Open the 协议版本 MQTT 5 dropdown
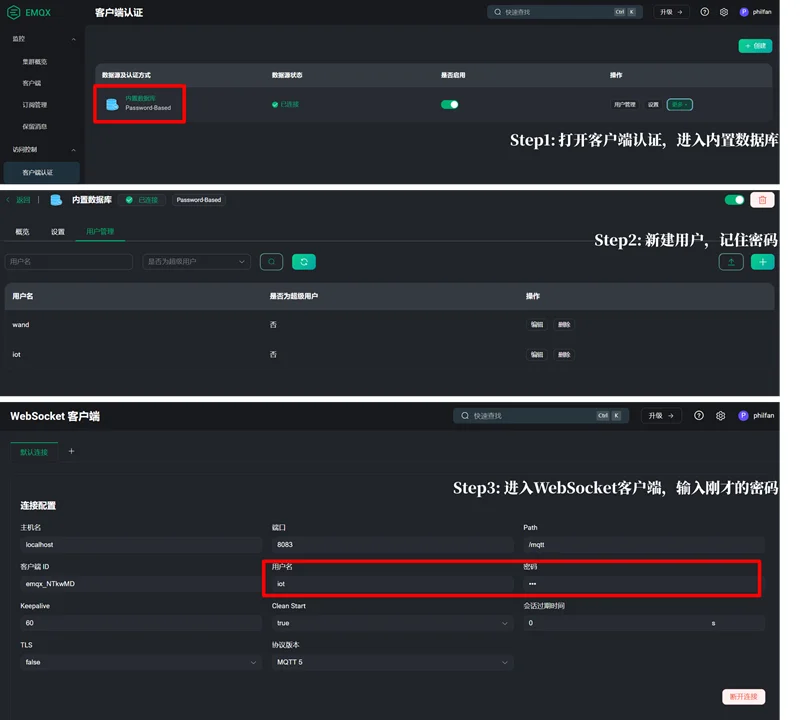Image resolution: width=812 pixels, height=720 pixels. click(391, 662)
